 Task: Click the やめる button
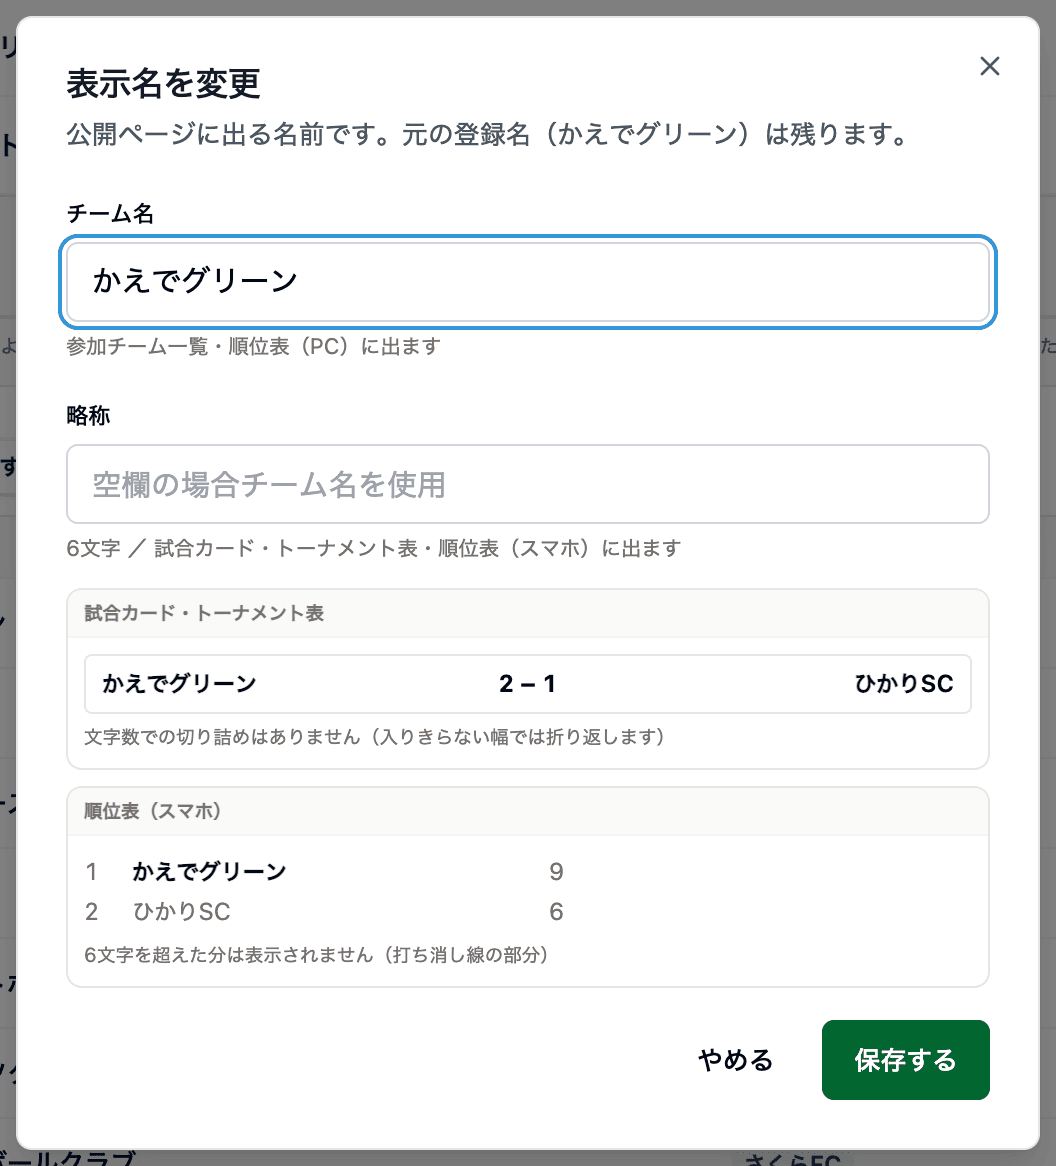(x=735, y=1060)
